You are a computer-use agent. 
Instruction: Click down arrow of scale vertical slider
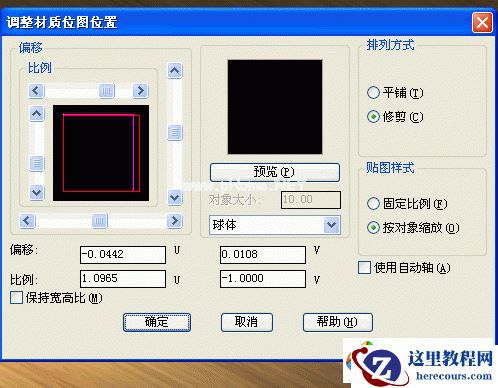[x=37, y=192]
